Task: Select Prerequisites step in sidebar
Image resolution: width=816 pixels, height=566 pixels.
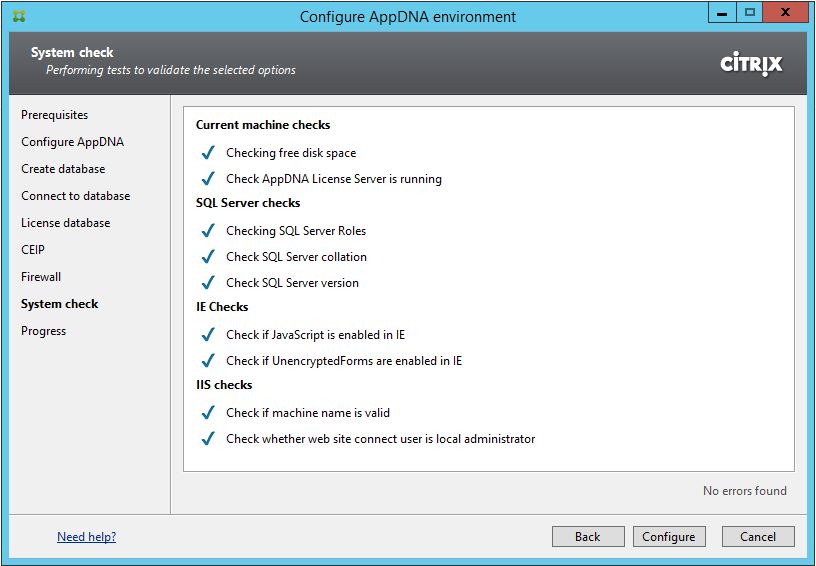Action: coord(54,115)
